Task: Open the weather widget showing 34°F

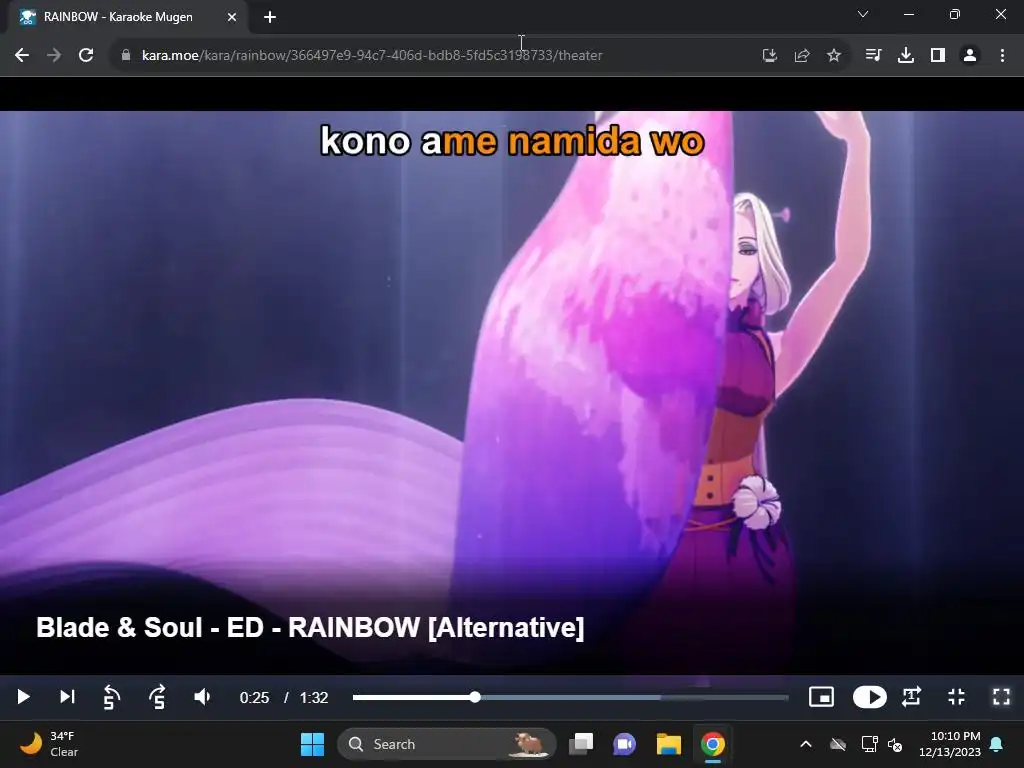Action: pyautogui.click(x=49, y=744)
